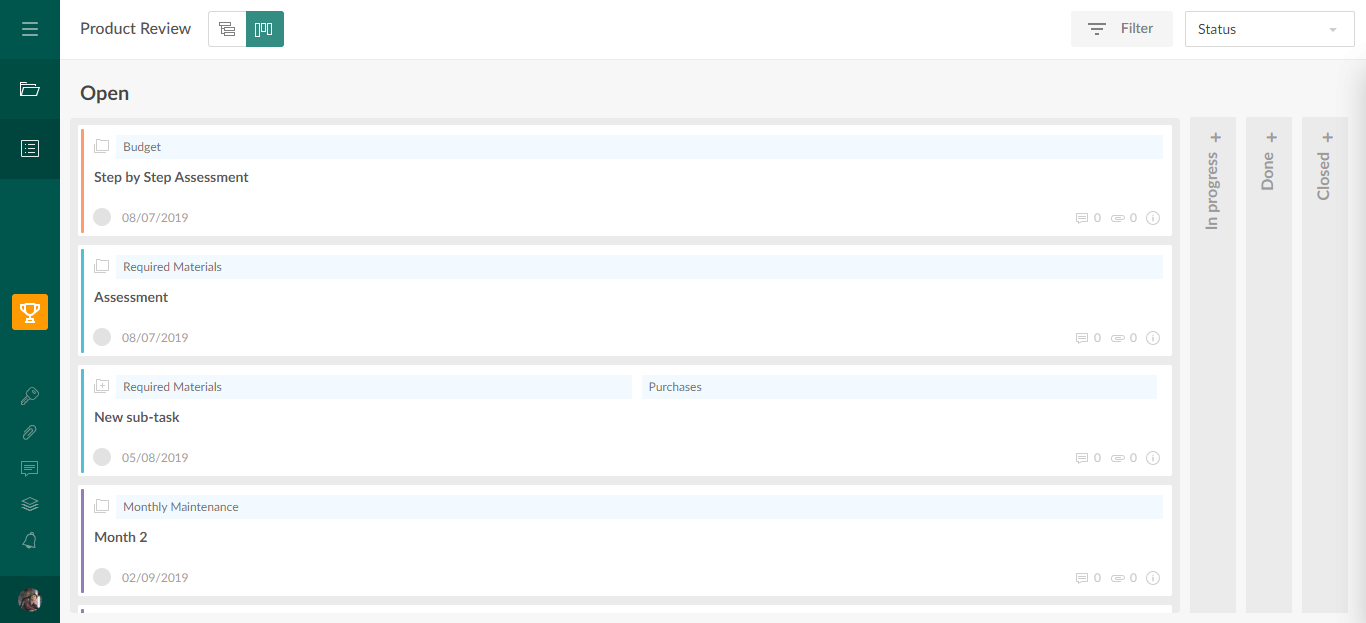Click the Purchases tag on New sub-task
1366x623 pixels.
coord(899,387)
